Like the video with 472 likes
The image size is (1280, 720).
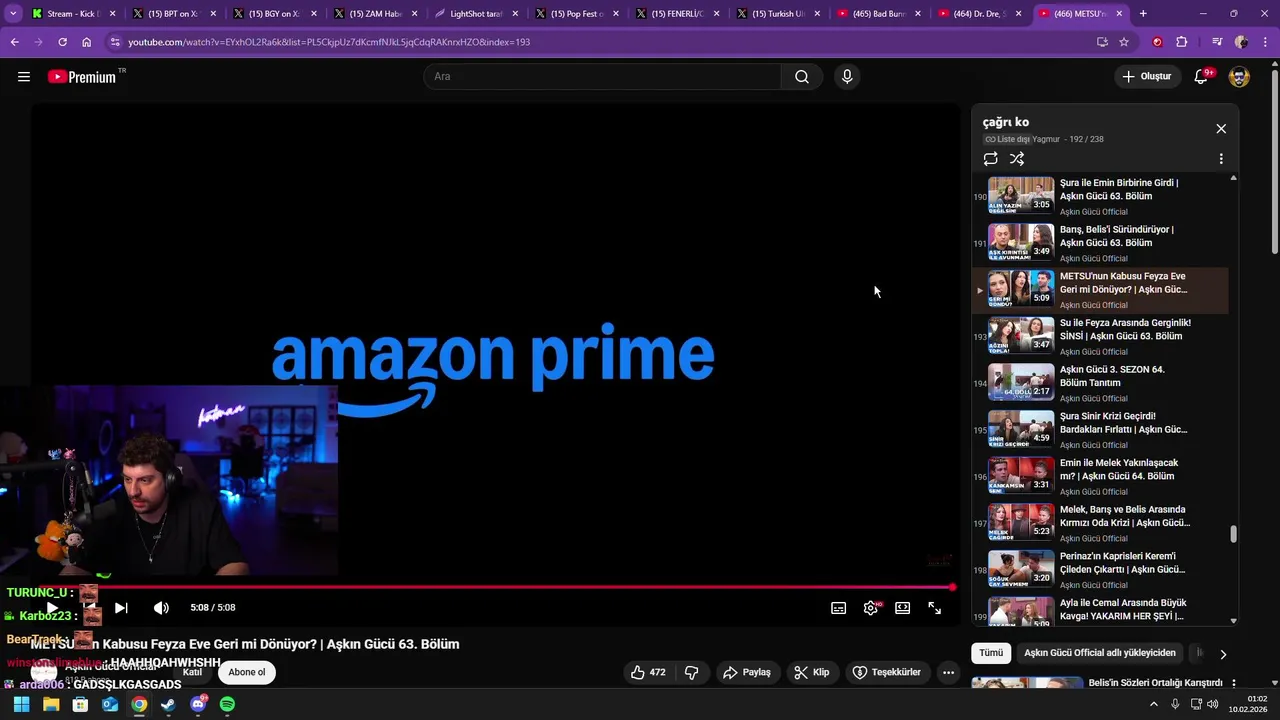[x=648, y=672]
